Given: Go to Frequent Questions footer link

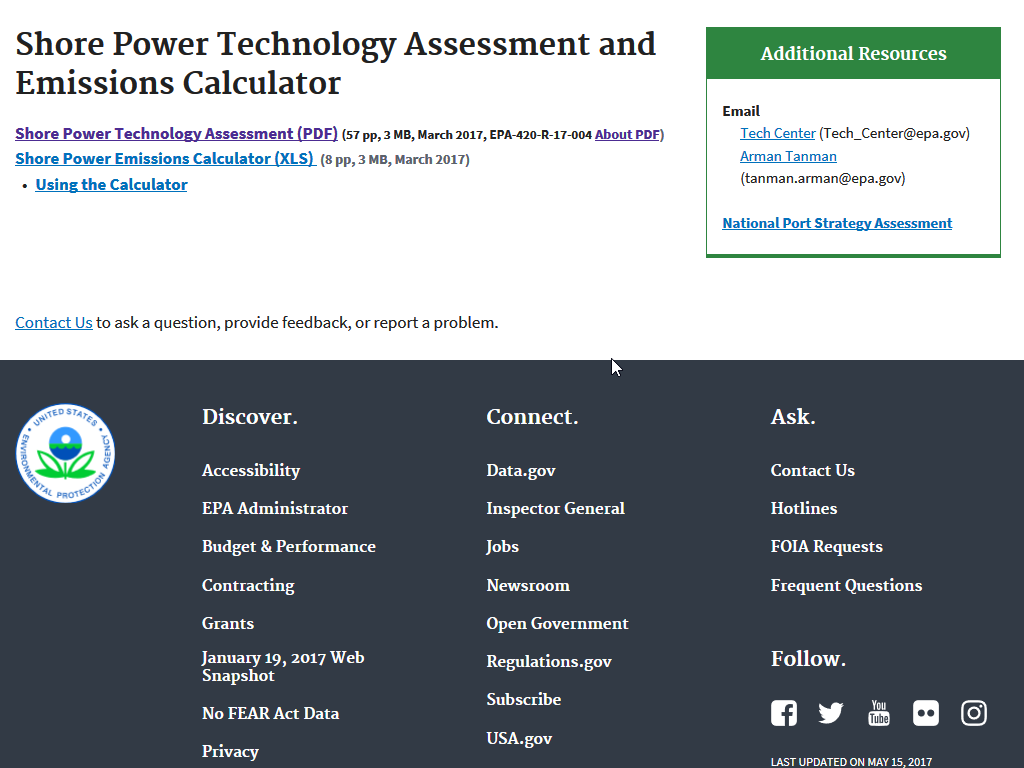Looking at the screenshot, I should (x=846, y=585).
